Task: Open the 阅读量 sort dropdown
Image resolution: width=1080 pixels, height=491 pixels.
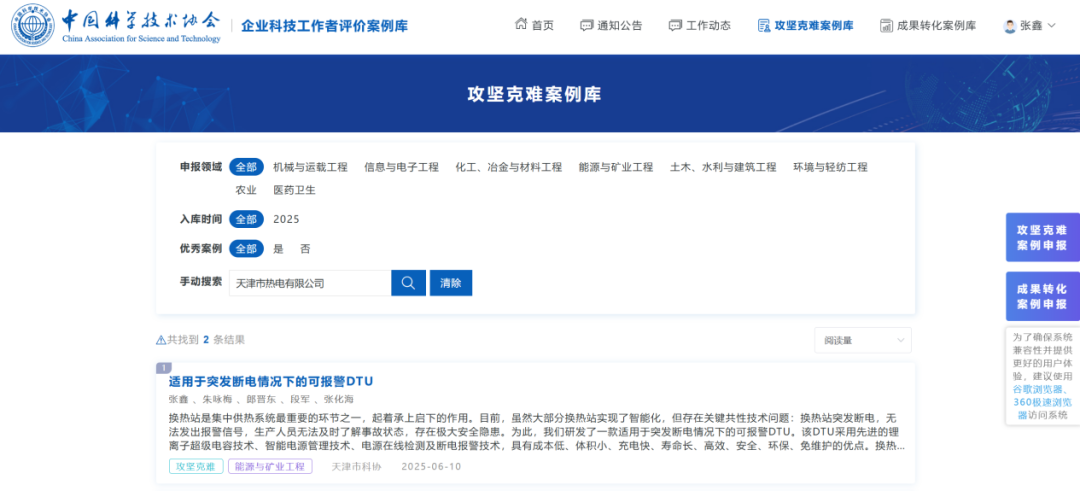Action: (862, 340)
